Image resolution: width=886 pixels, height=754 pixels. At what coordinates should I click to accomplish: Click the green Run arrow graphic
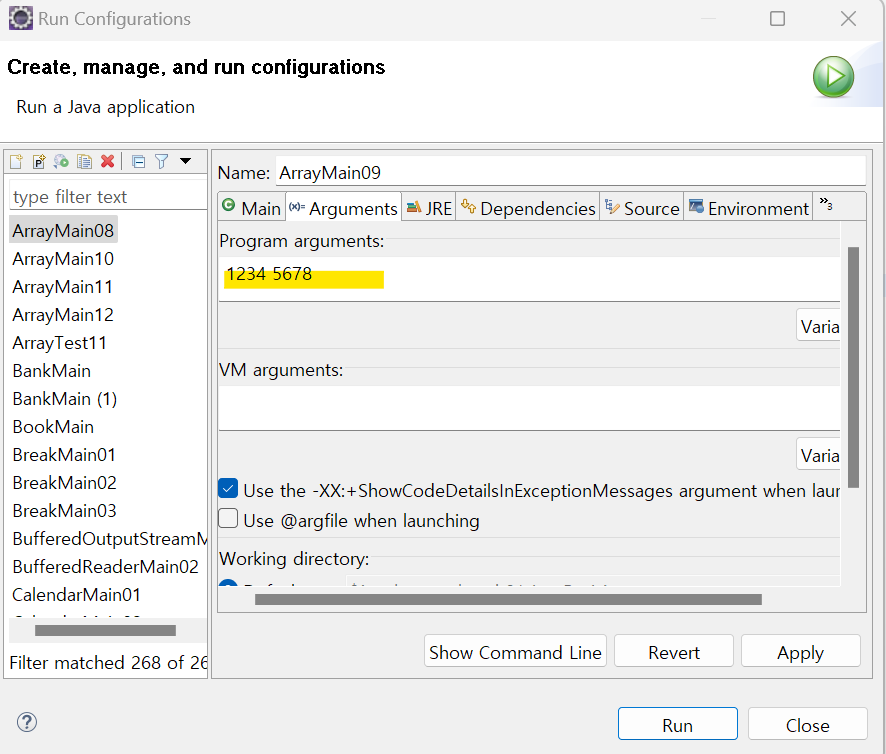click(x=833, y=76)
